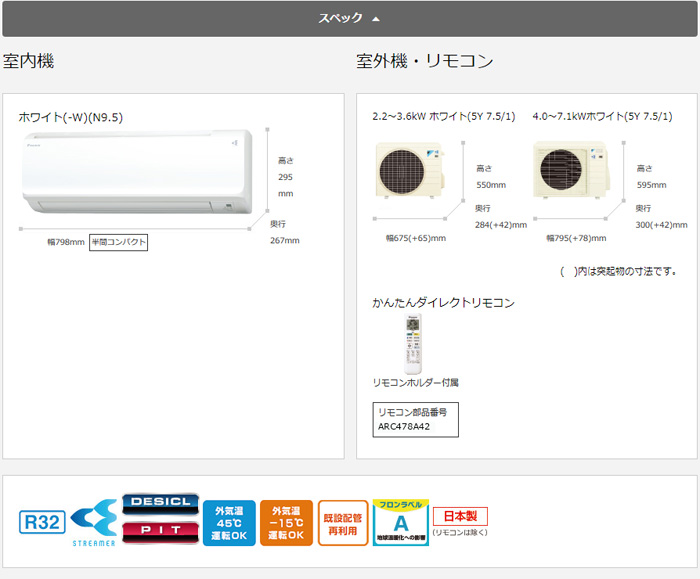Click the 2.2~3.6kW ホワイト(5Y 7.5/1) label
The width and height of the screenshot is (700, 579).
point(444,117)
